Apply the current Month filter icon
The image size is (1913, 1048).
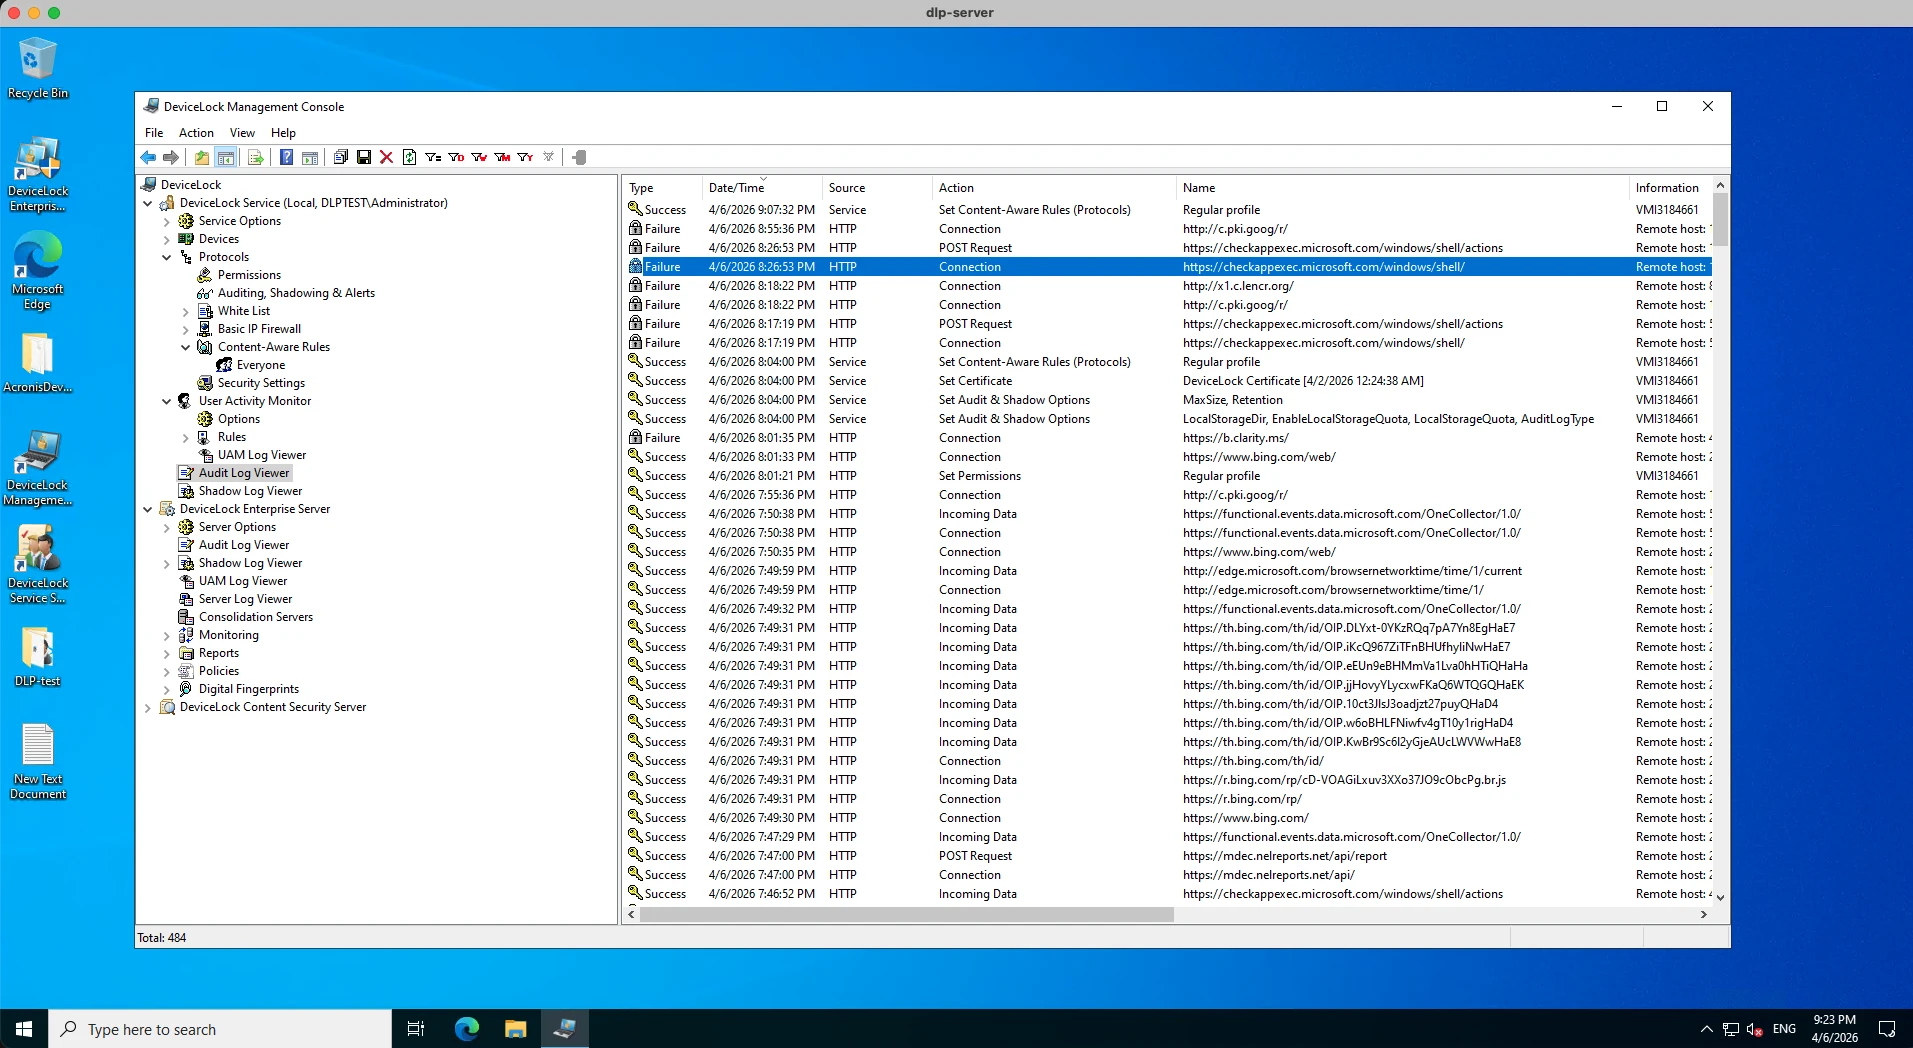click(502, 157)
